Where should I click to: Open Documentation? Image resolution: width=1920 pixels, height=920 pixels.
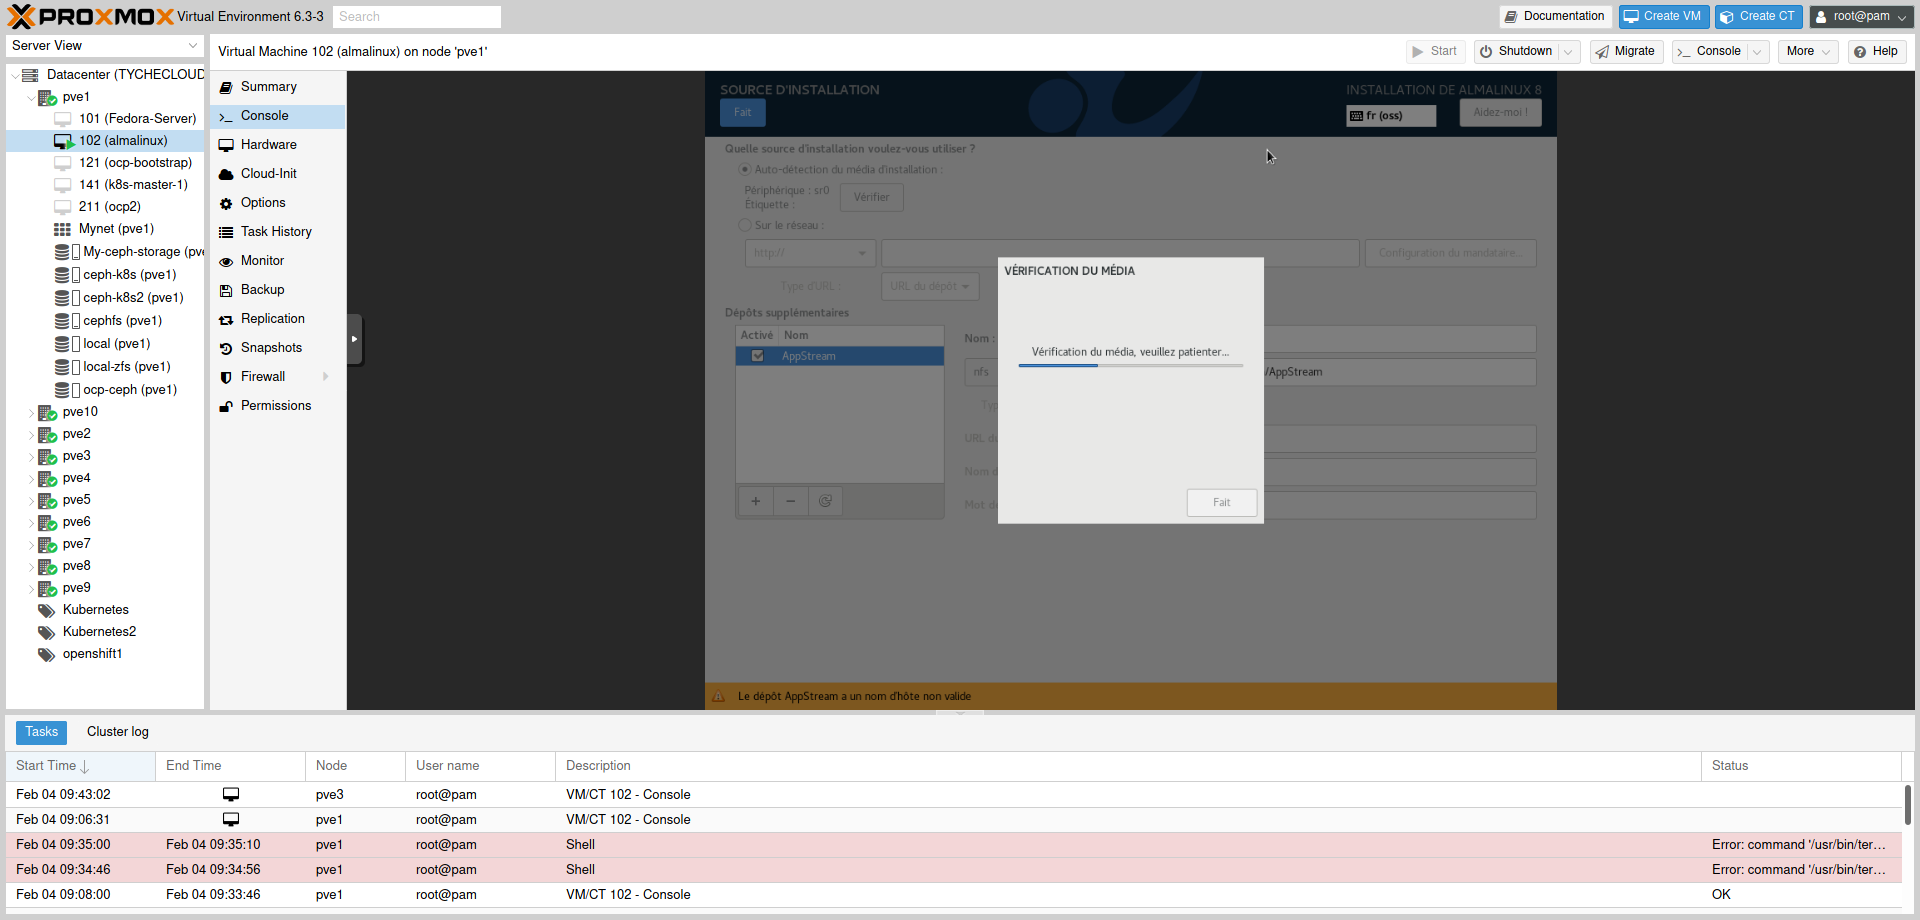[1555, 16]
